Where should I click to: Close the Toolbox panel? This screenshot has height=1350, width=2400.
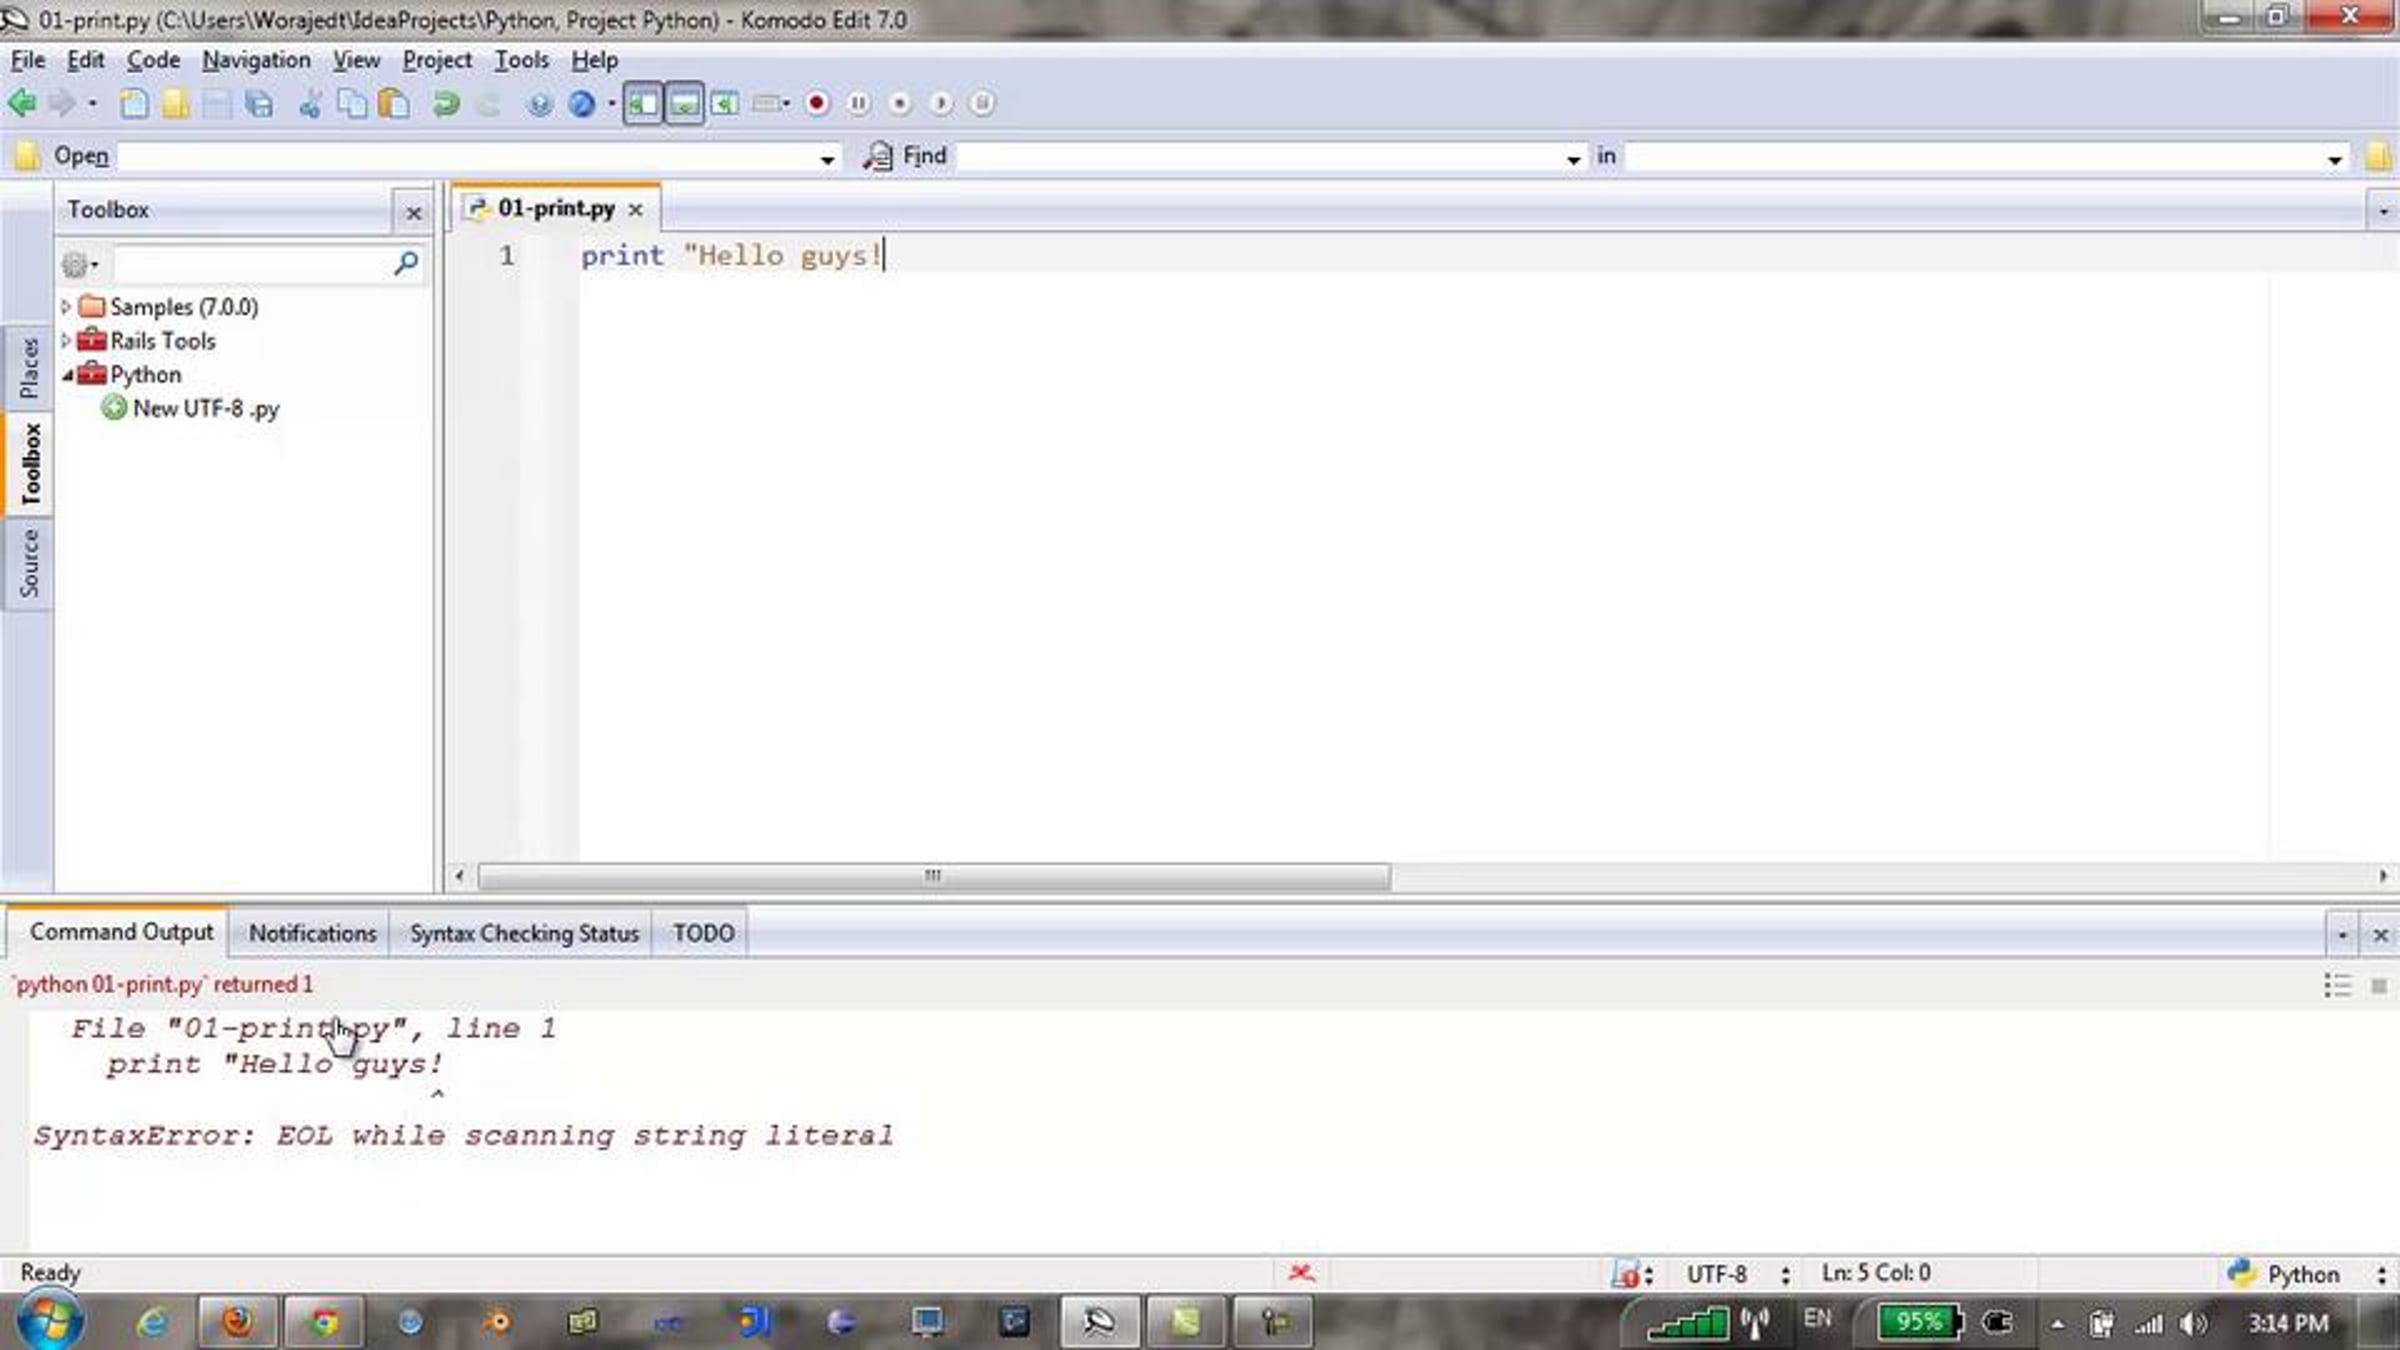click(413, 213)
